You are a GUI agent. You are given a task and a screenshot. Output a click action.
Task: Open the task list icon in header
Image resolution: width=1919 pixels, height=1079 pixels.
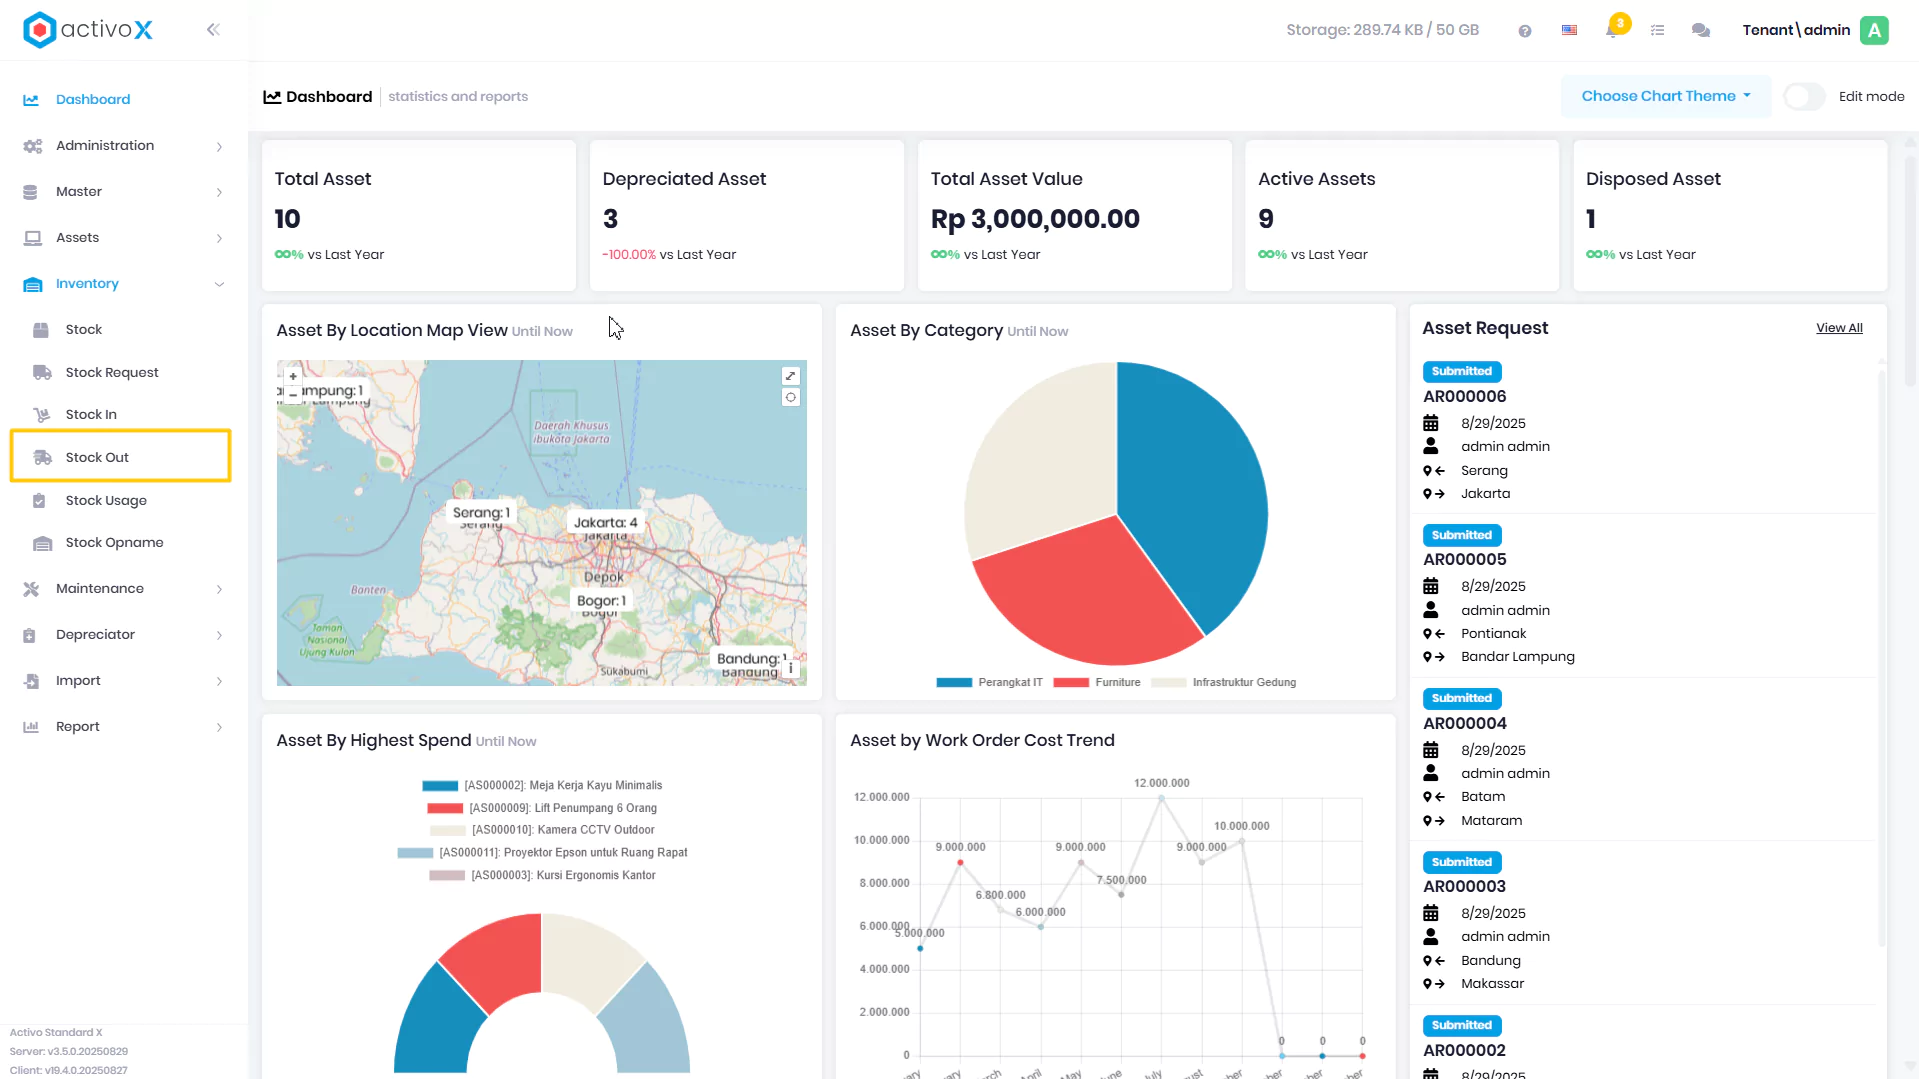[x=1657, y=31]
